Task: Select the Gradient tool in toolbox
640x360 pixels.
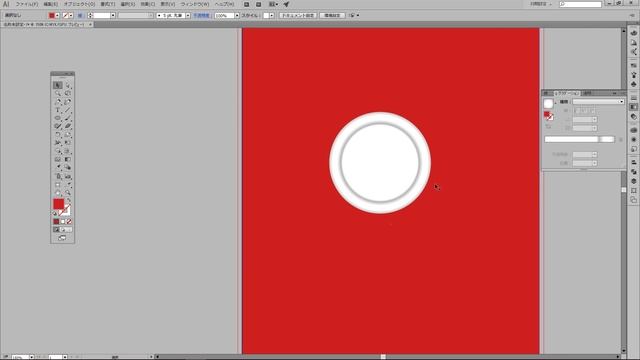Action: pos(68,159)
